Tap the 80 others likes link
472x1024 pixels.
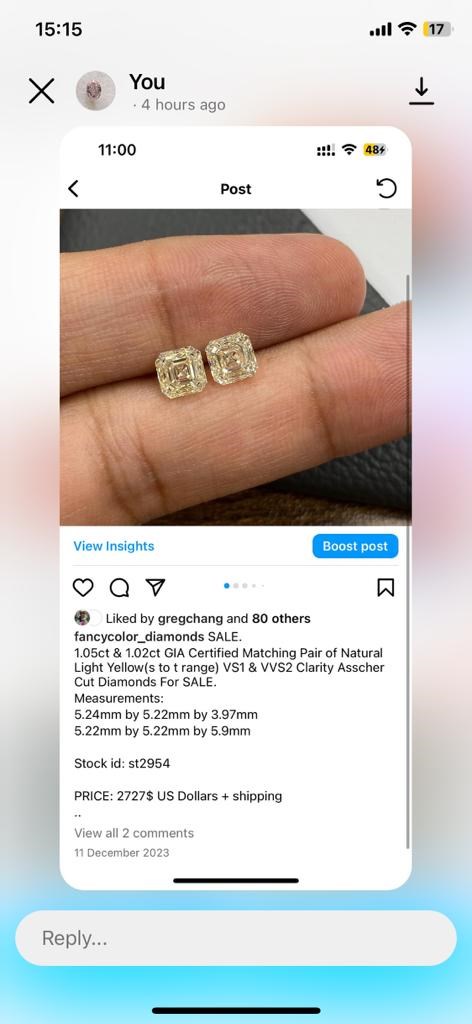(x=281, y=618)
